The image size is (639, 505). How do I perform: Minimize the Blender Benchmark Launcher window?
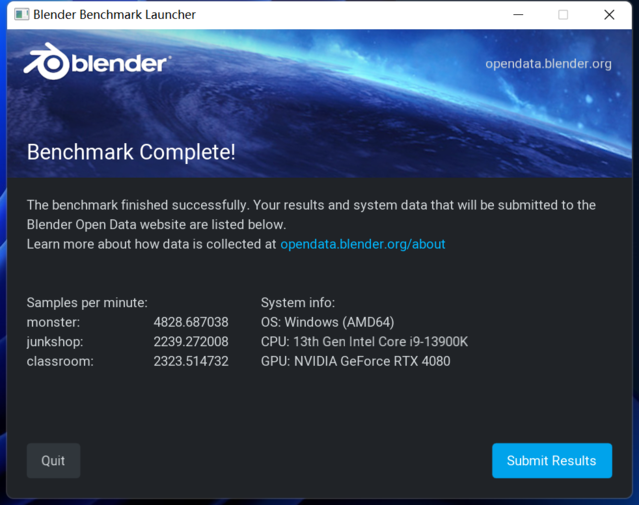(x=518, y=15)
